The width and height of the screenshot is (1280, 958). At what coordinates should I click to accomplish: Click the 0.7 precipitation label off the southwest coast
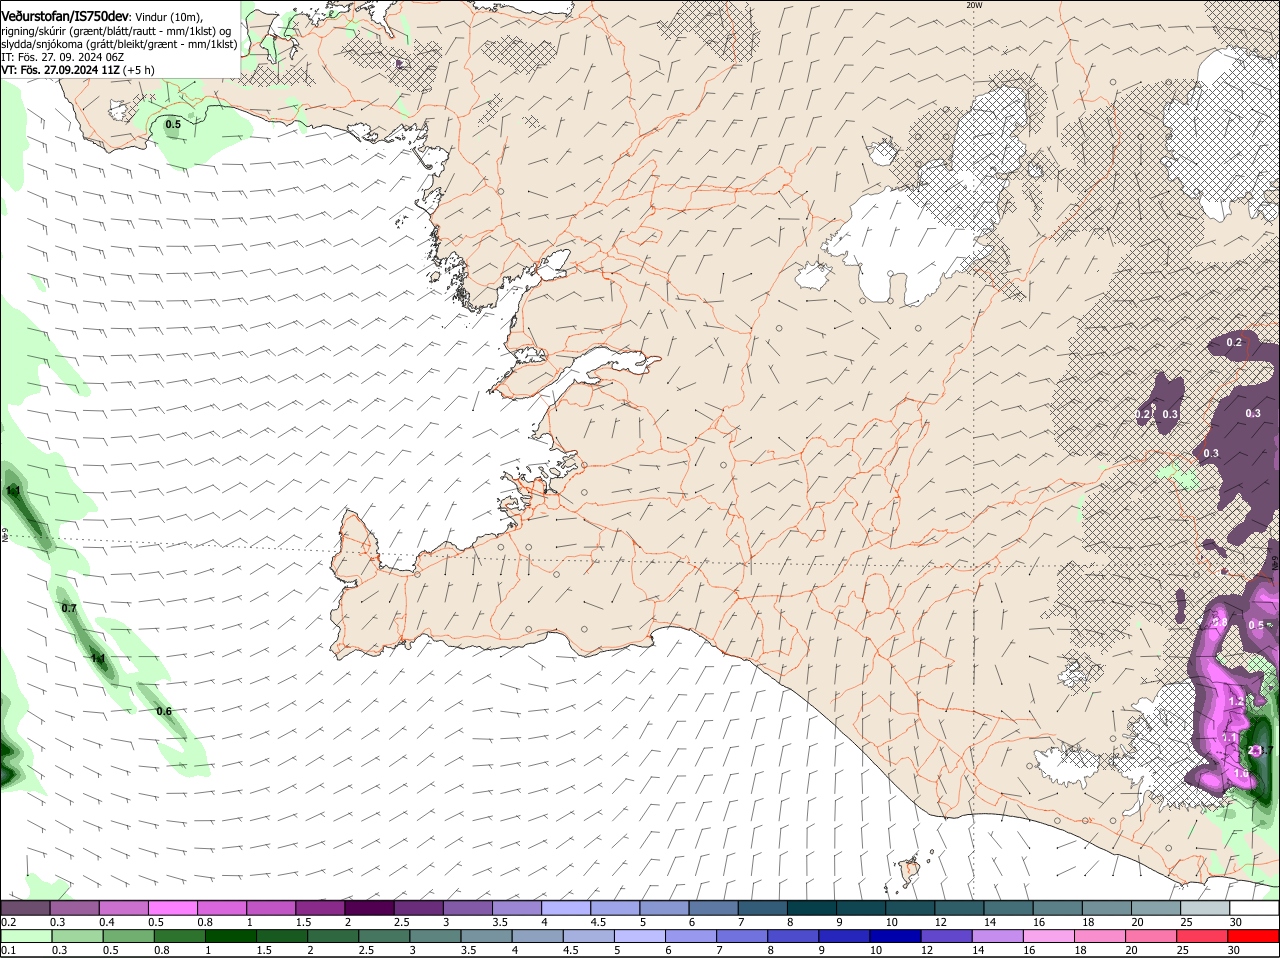69,608
